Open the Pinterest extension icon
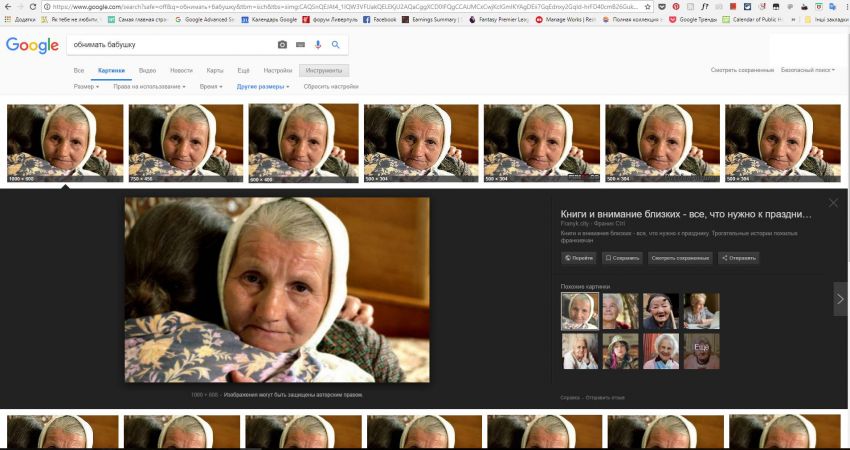Viewport: 850px width, 450px height. [x=676, y=7]
